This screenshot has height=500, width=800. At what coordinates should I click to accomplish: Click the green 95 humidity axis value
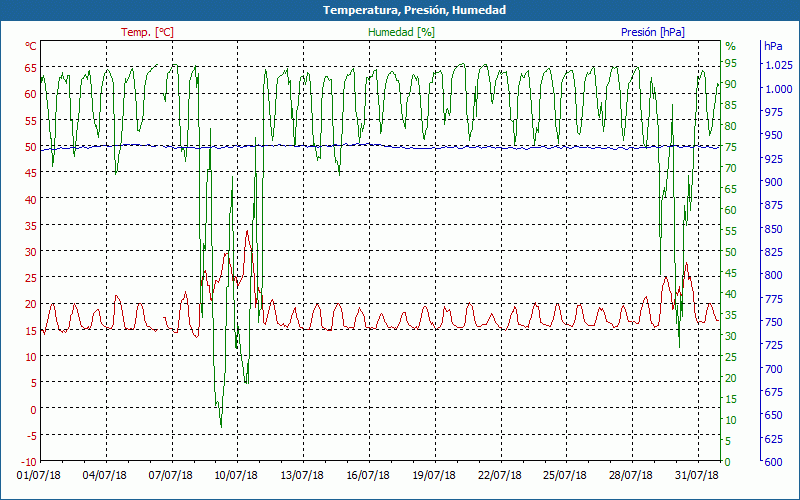731,63
